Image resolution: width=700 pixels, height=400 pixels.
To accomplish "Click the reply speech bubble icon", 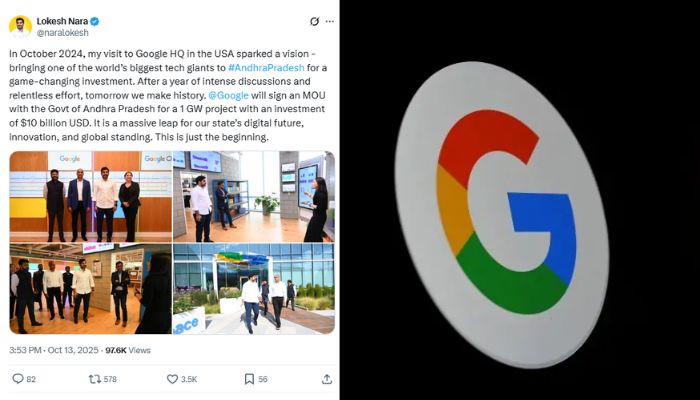I will [x=18, y=379].
